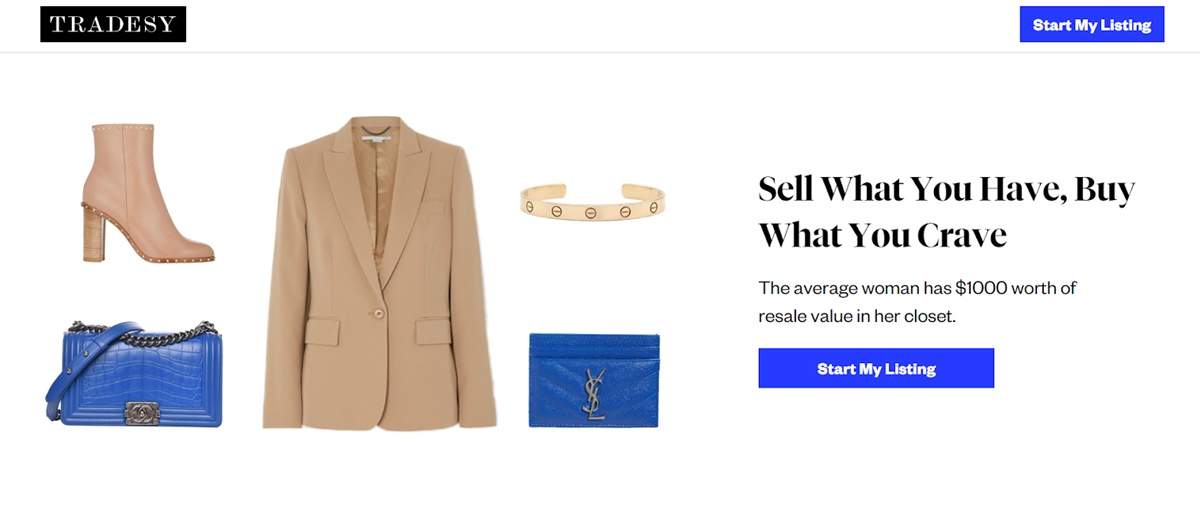
Task: Click Start My Listing below the paragraph
Action: coord(876,368)
